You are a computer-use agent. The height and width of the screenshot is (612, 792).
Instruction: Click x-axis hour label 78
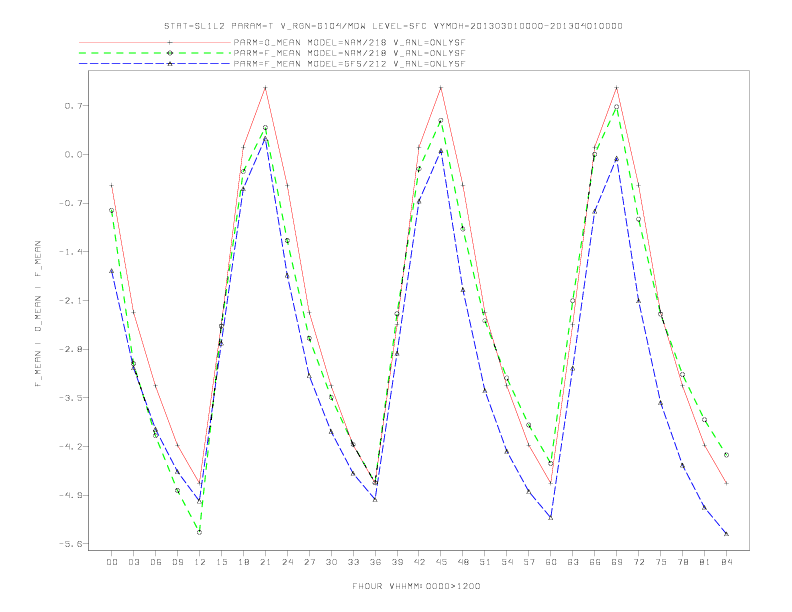[682, 562]
